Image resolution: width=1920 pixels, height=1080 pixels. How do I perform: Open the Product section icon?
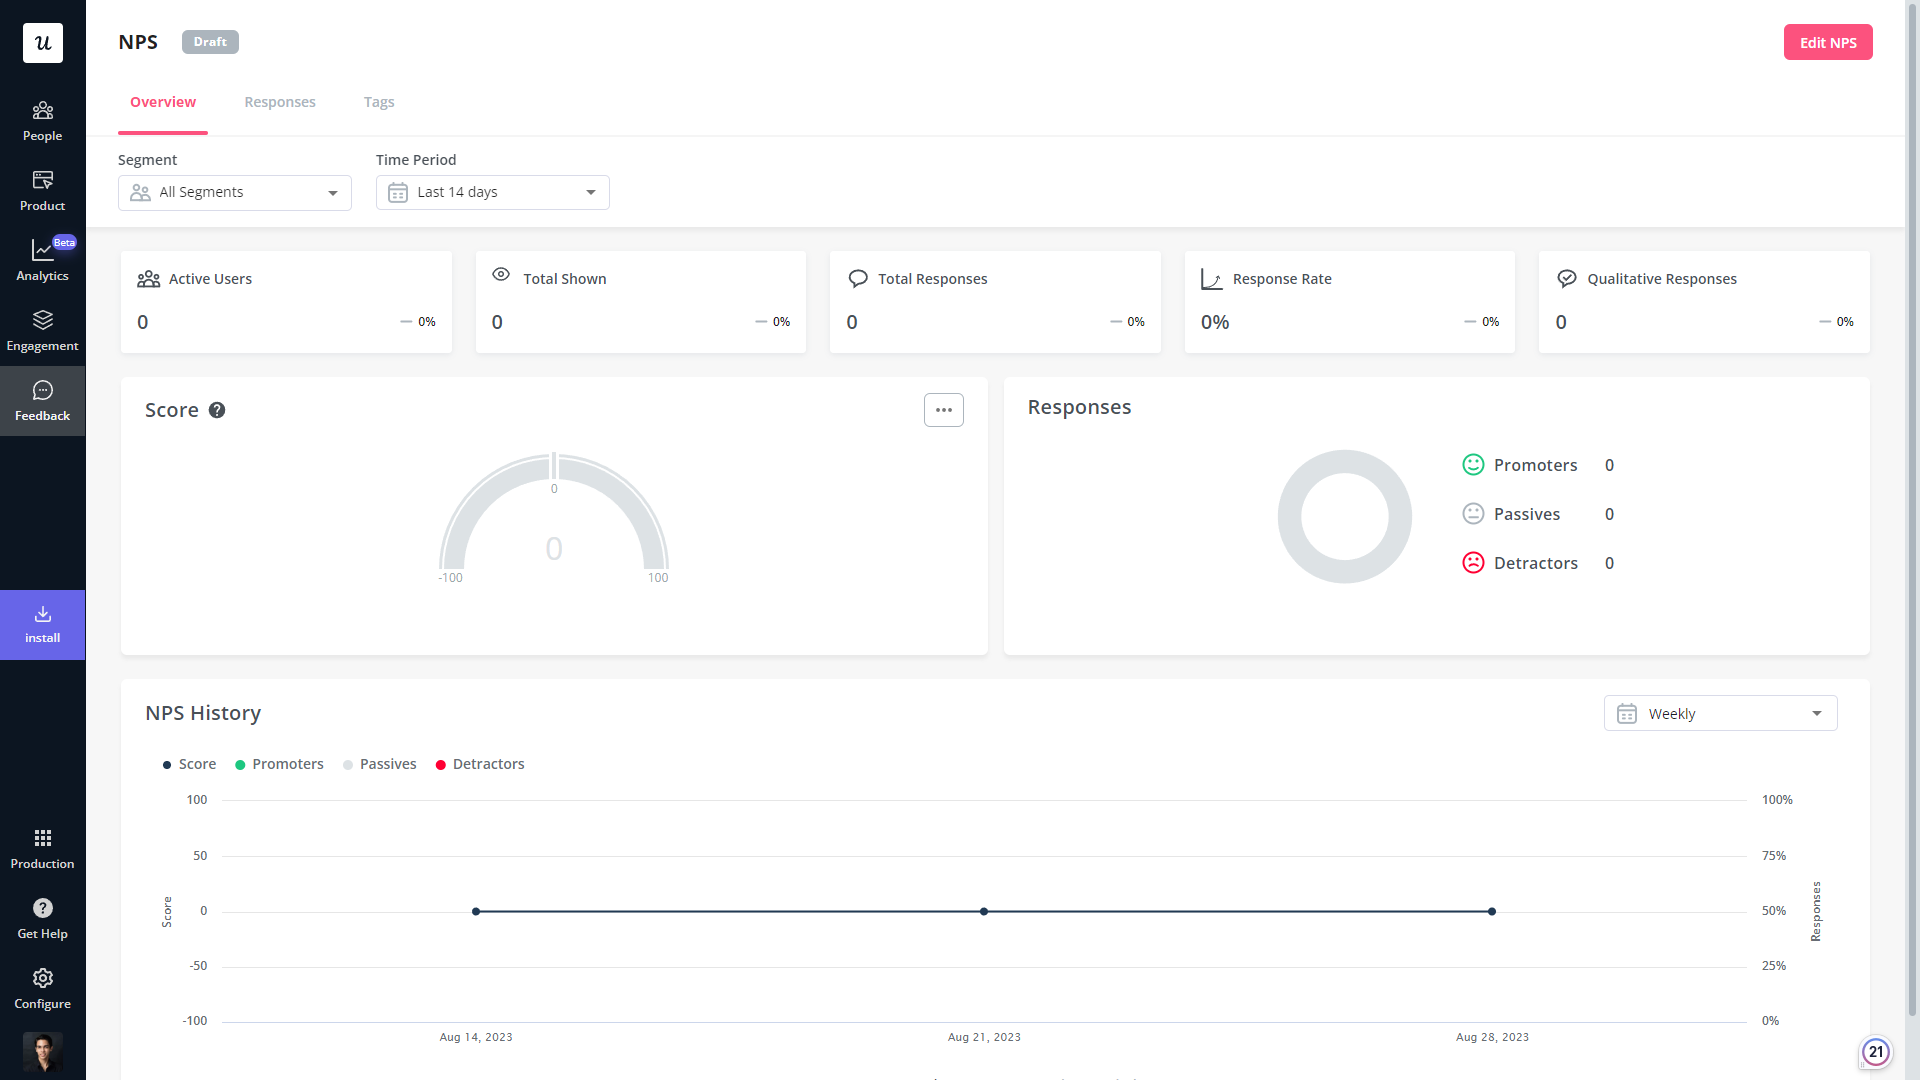(42, 181)
